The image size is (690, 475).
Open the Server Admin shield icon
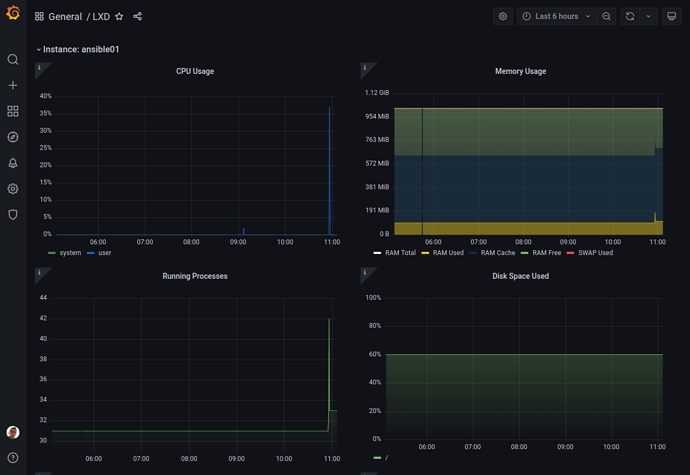13,215
